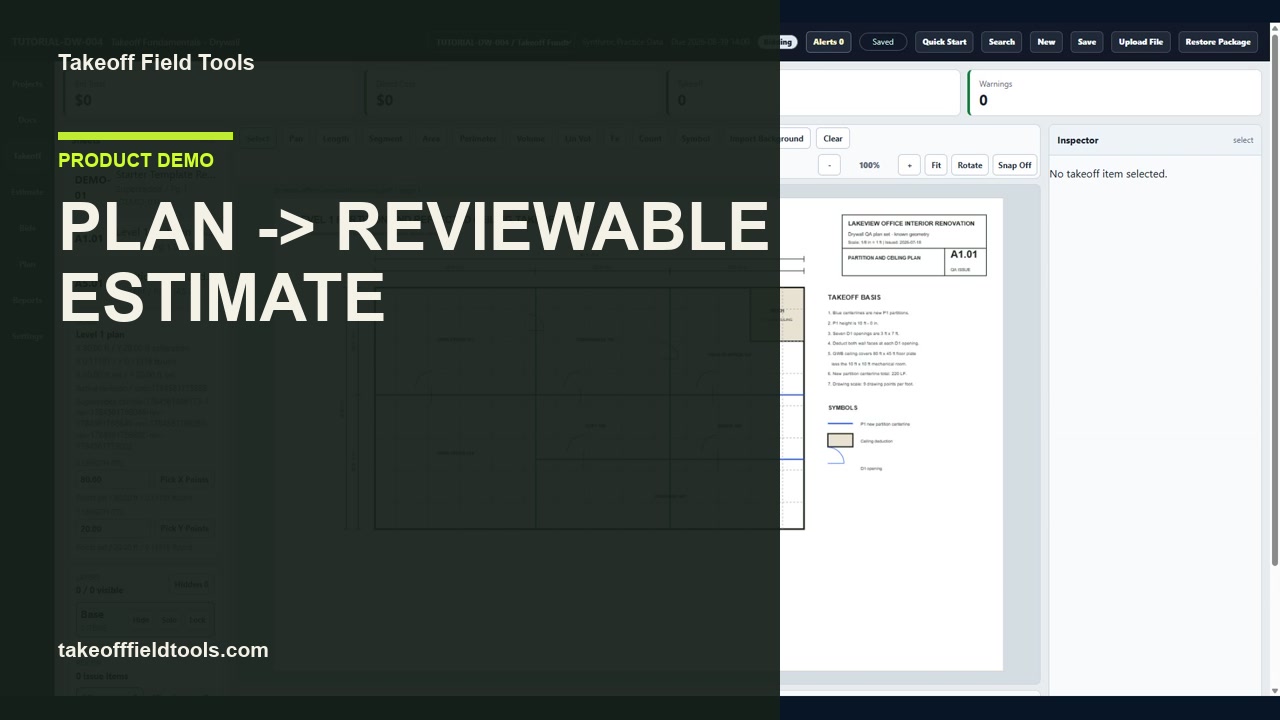Click the Search button in header
Image resolution: width=1280 pixels, height=720 pixels.
click(1002, 42)
